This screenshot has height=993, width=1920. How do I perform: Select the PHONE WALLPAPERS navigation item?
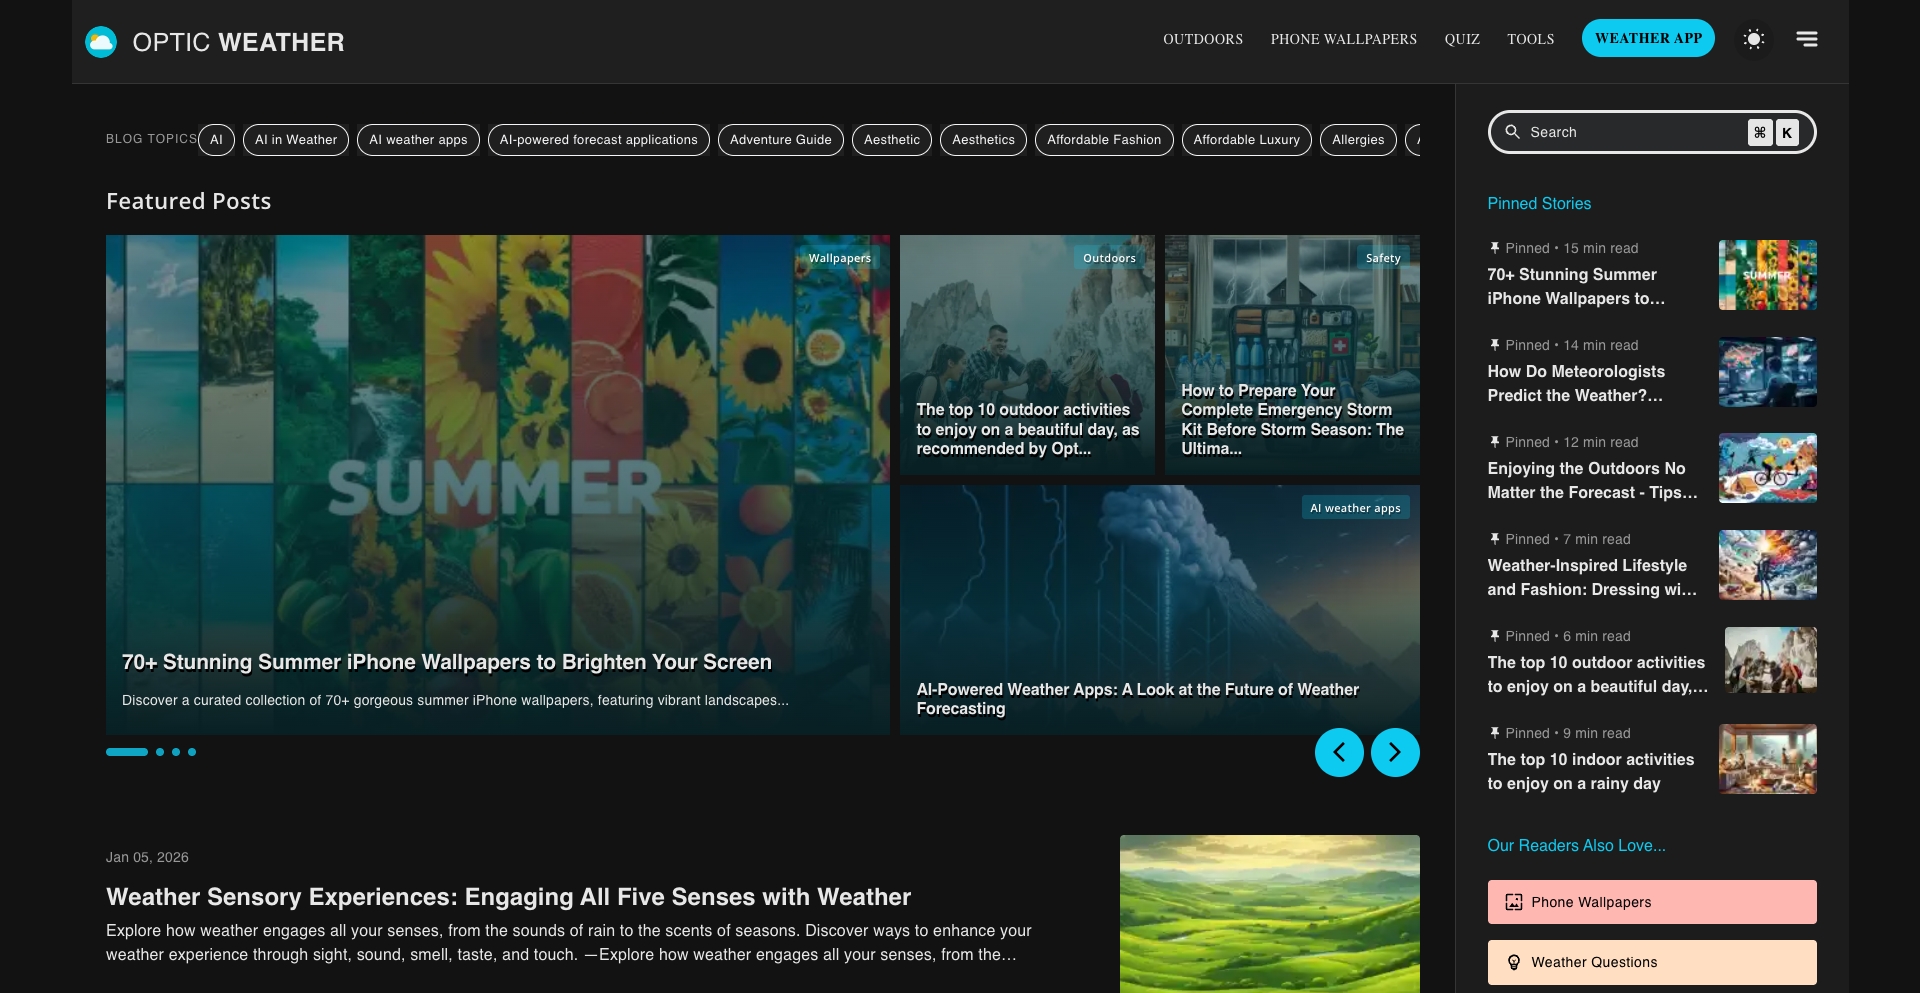coord(1343,39)
